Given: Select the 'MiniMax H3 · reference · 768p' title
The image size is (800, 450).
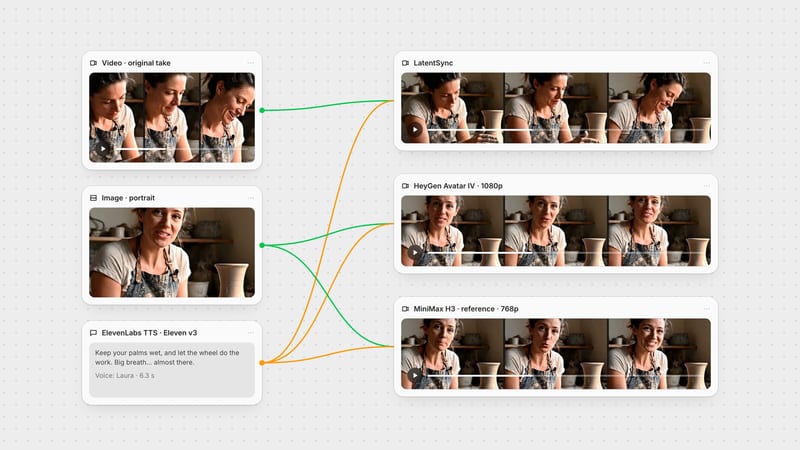Looking at the screenshot, I should pos(466,309).
